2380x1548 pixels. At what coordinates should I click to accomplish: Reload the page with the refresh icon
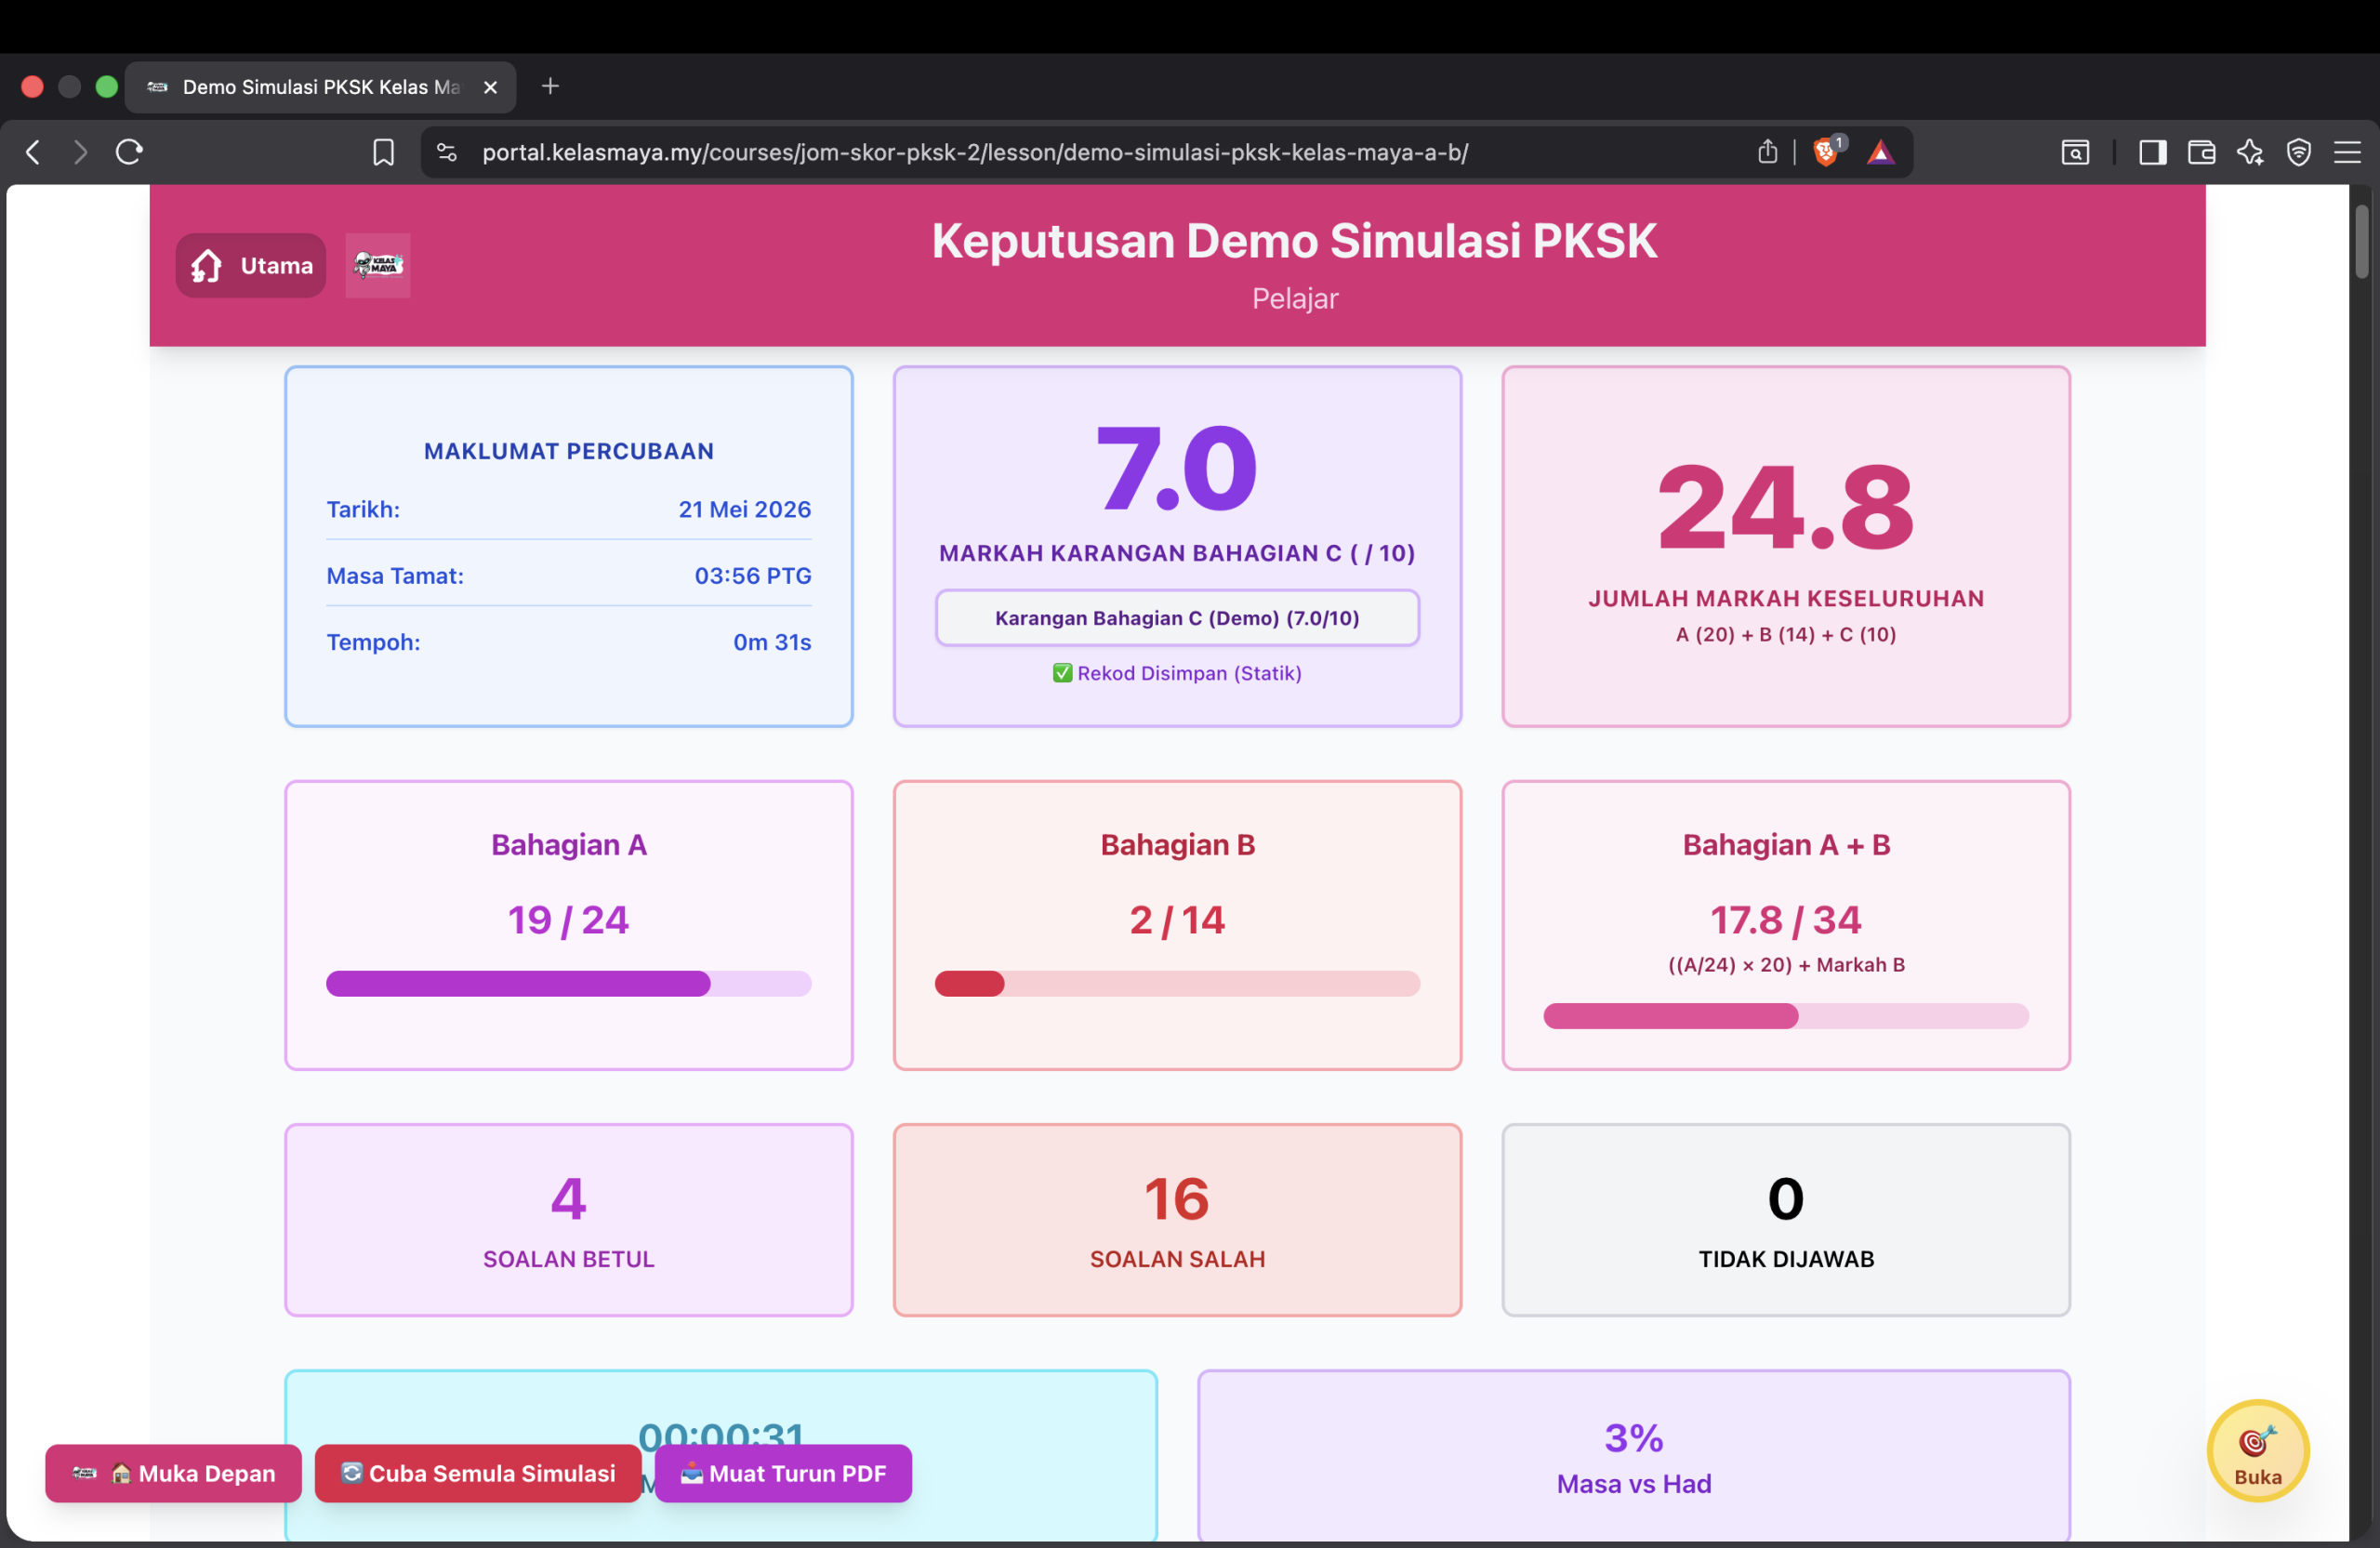coord(130,152)
